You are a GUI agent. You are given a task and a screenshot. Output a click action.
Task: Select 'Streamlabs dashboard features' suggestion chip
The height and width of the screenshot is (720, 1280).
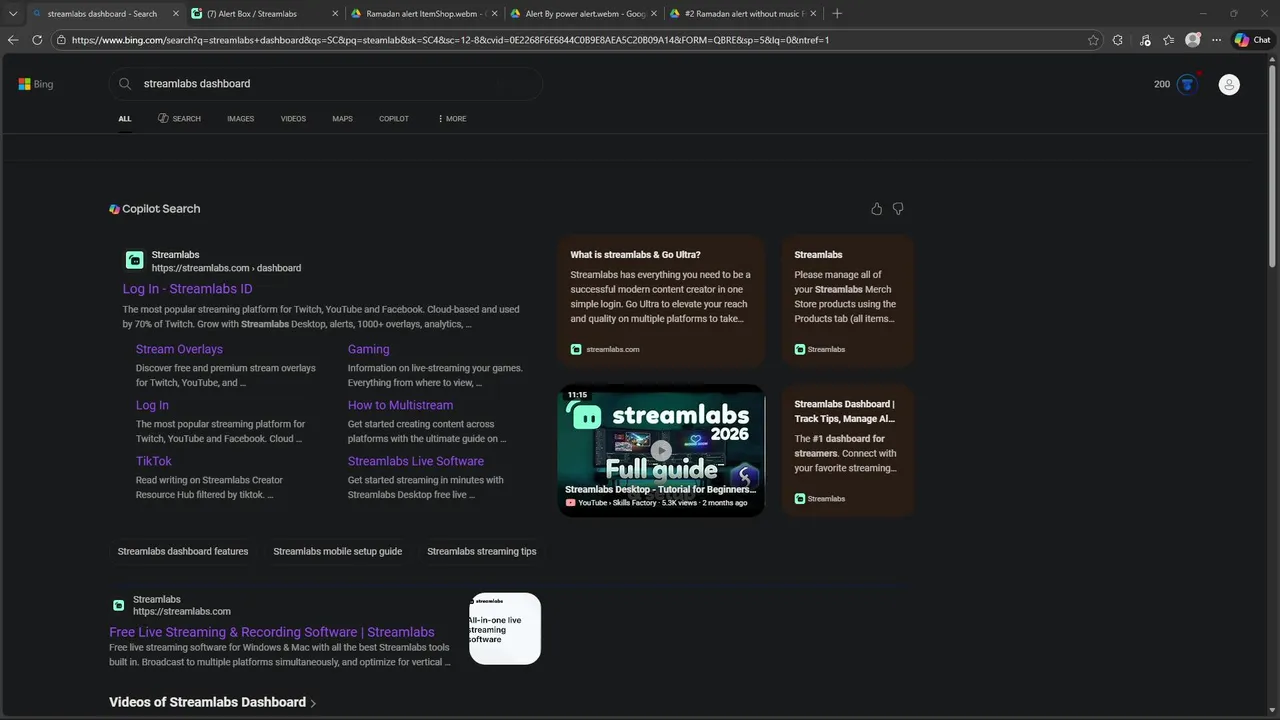pyautogui.click(x=183, y=551)
